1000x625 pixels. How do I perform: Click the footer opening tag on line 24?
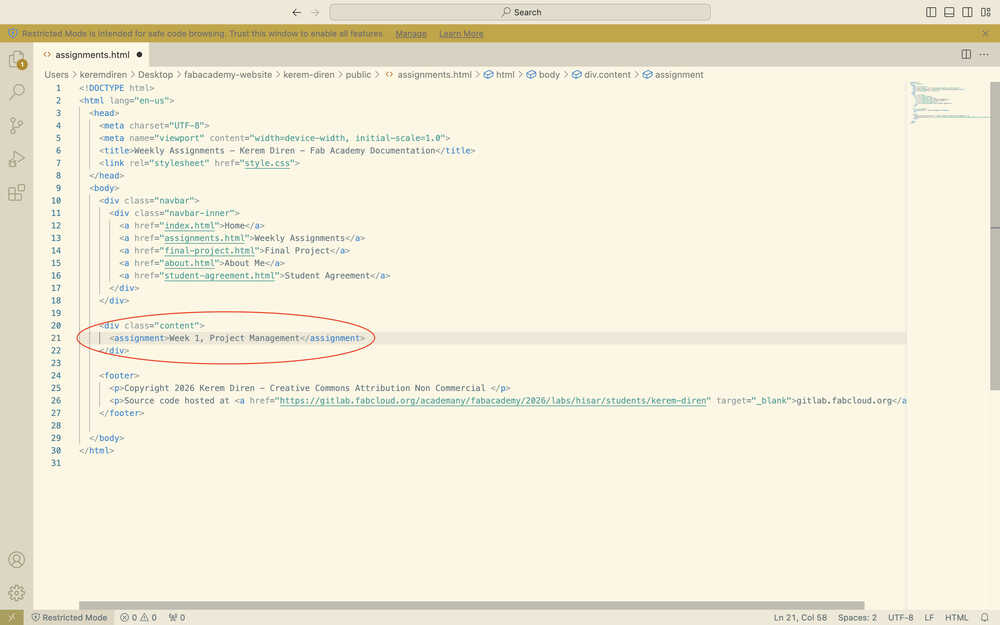point(119,376)
